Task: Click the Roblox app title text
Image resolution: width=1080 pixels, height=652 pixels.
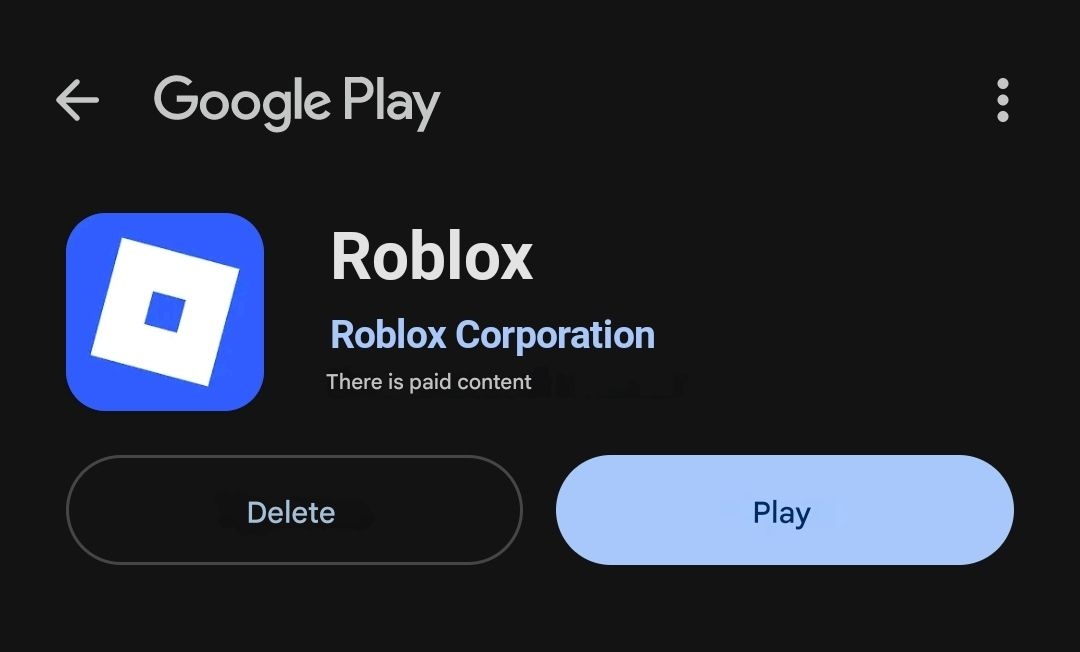Action: 432,257
